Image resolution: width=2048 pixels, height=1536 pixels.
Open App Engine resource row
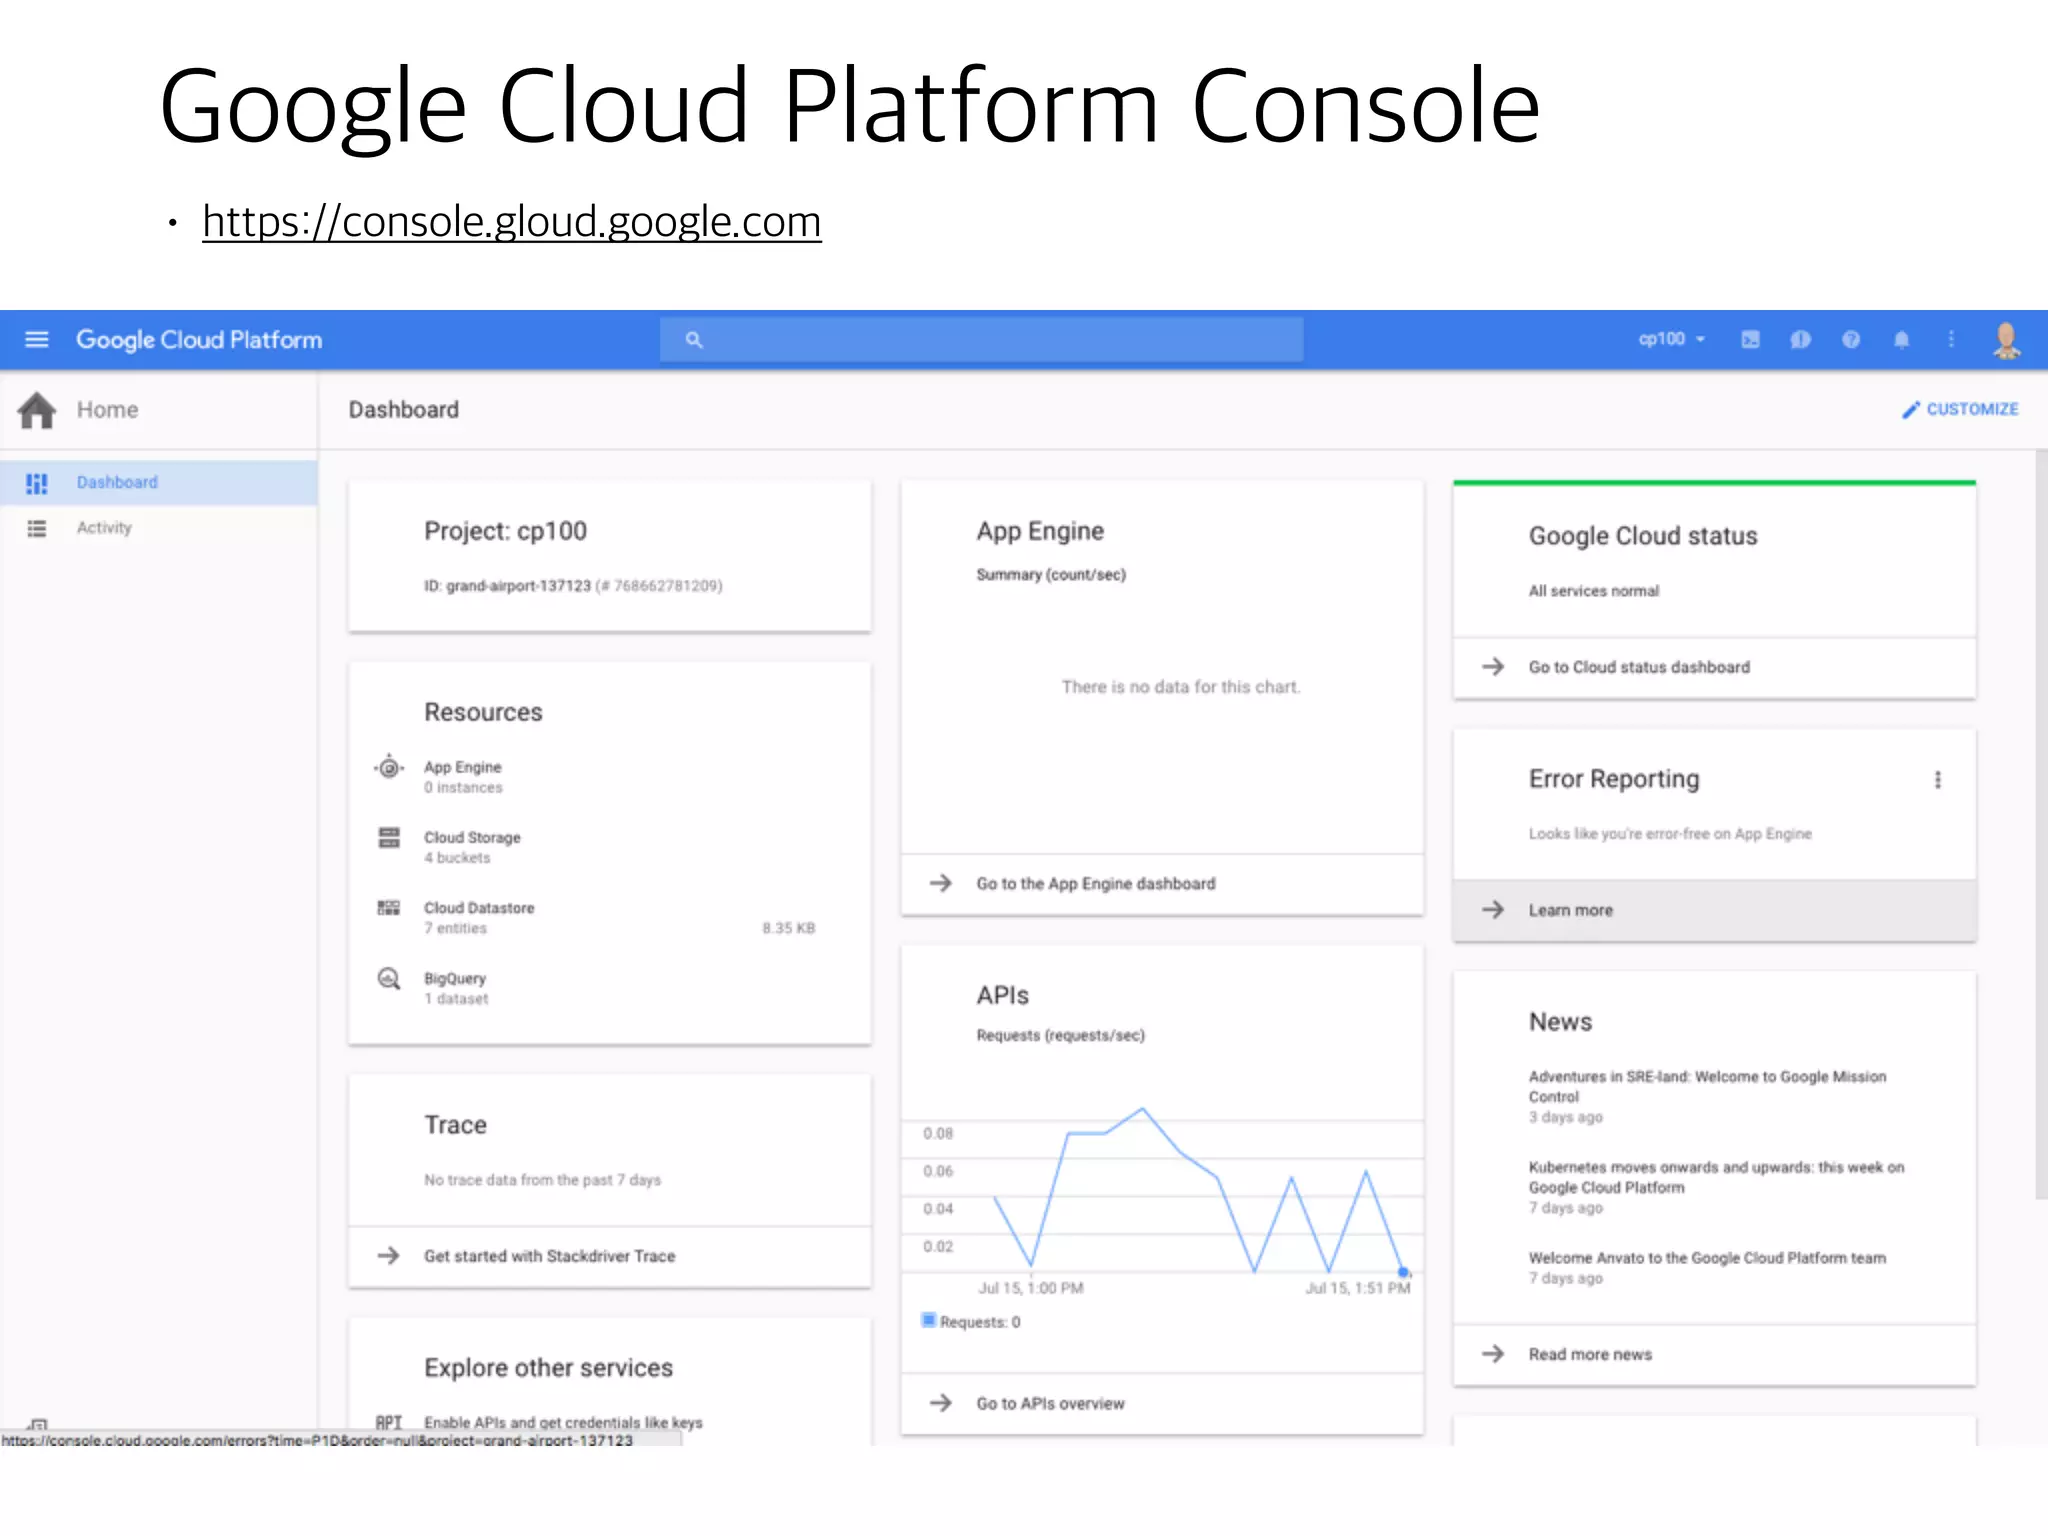609,777
